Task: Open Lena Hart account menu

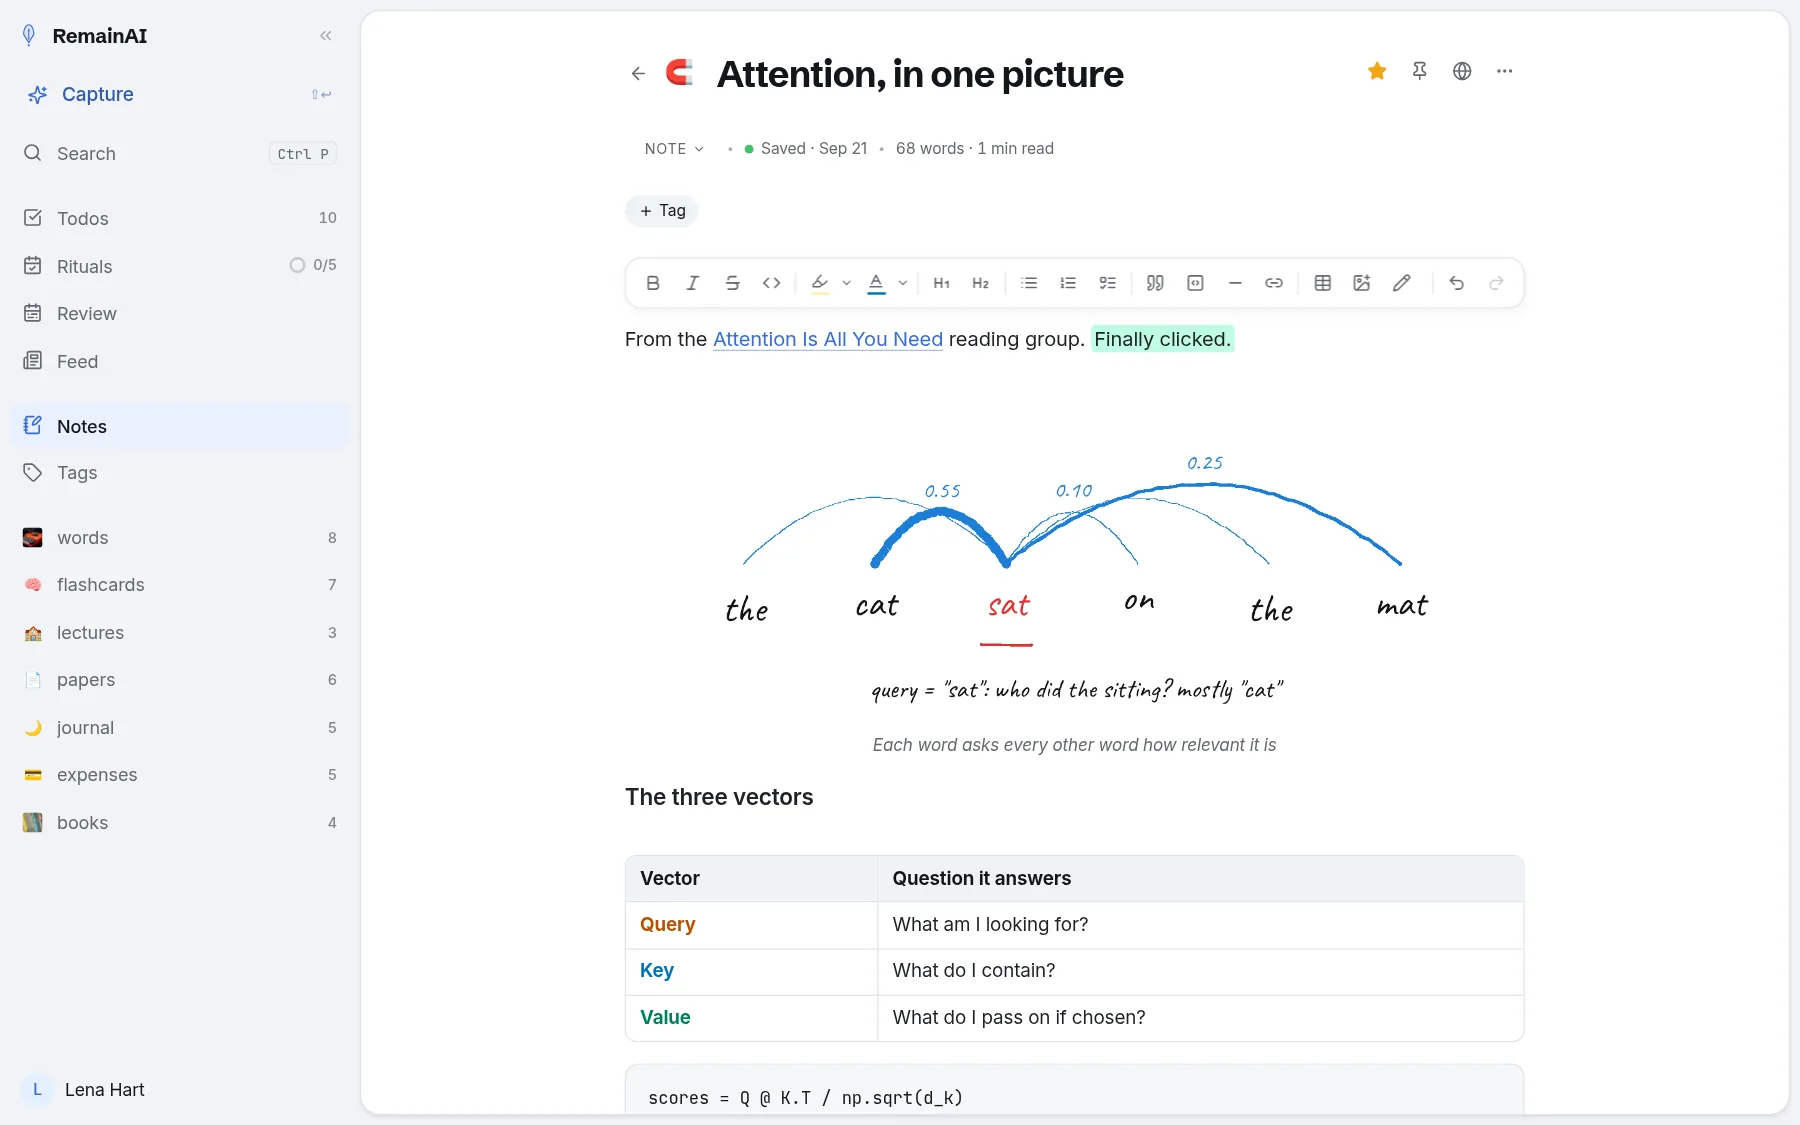Action: click(85, 1089)
